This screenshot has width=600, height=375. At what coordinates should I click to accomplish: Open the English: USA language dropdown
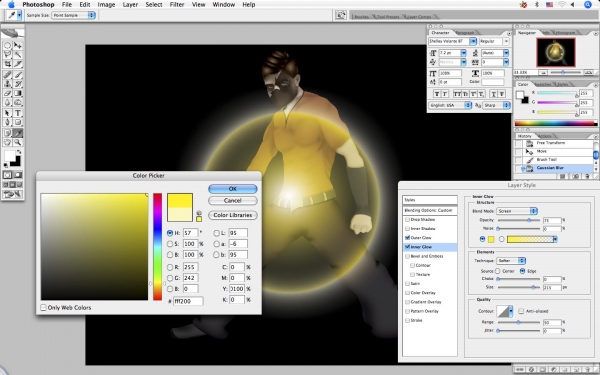pos(450,105)
